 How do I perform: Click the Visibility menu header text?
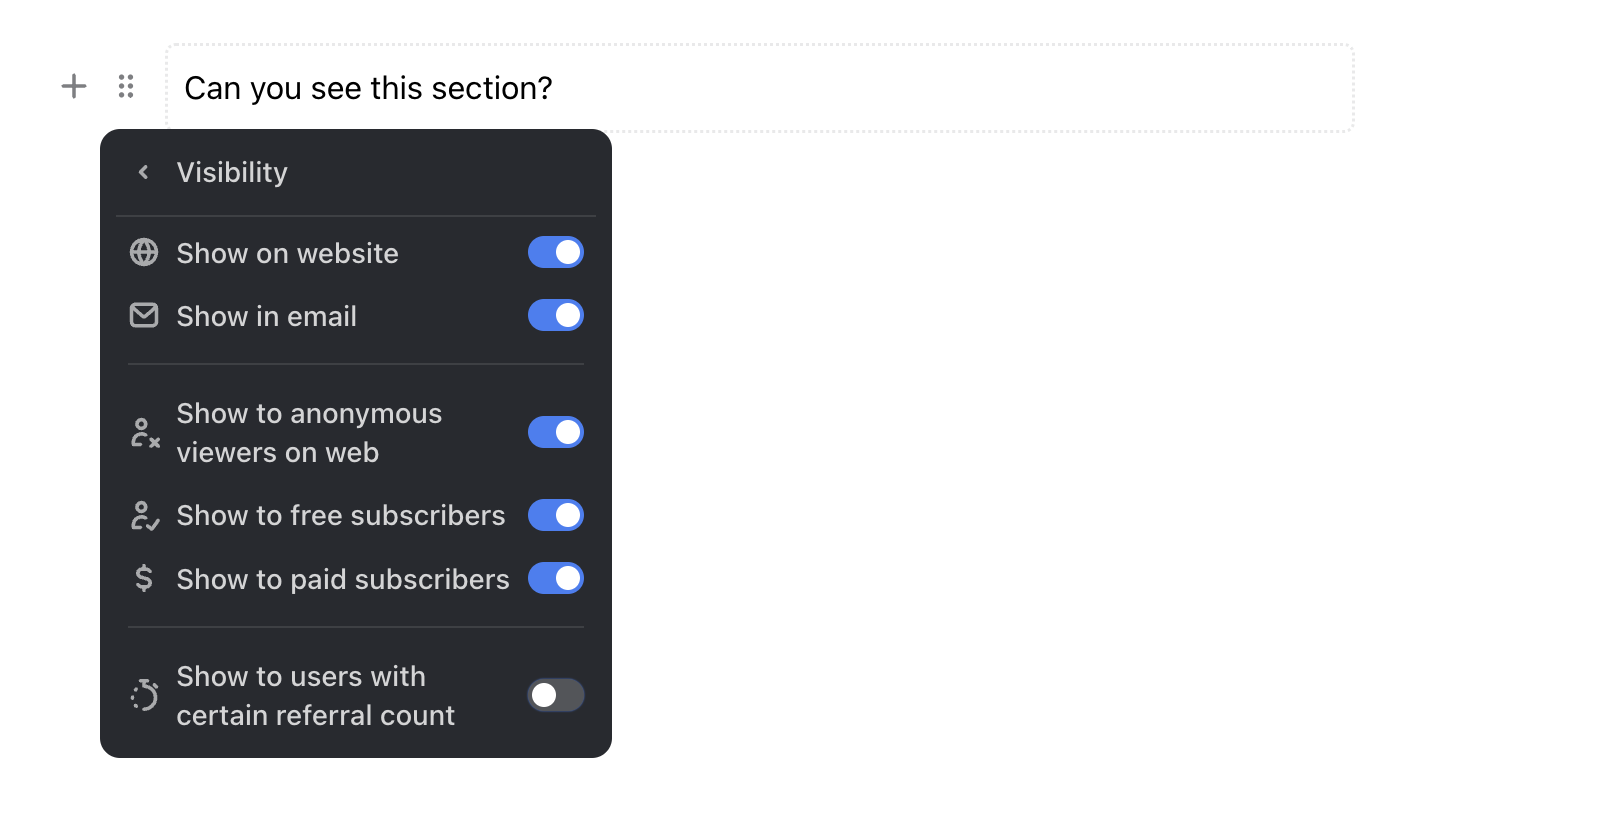(x=232, y=172)
